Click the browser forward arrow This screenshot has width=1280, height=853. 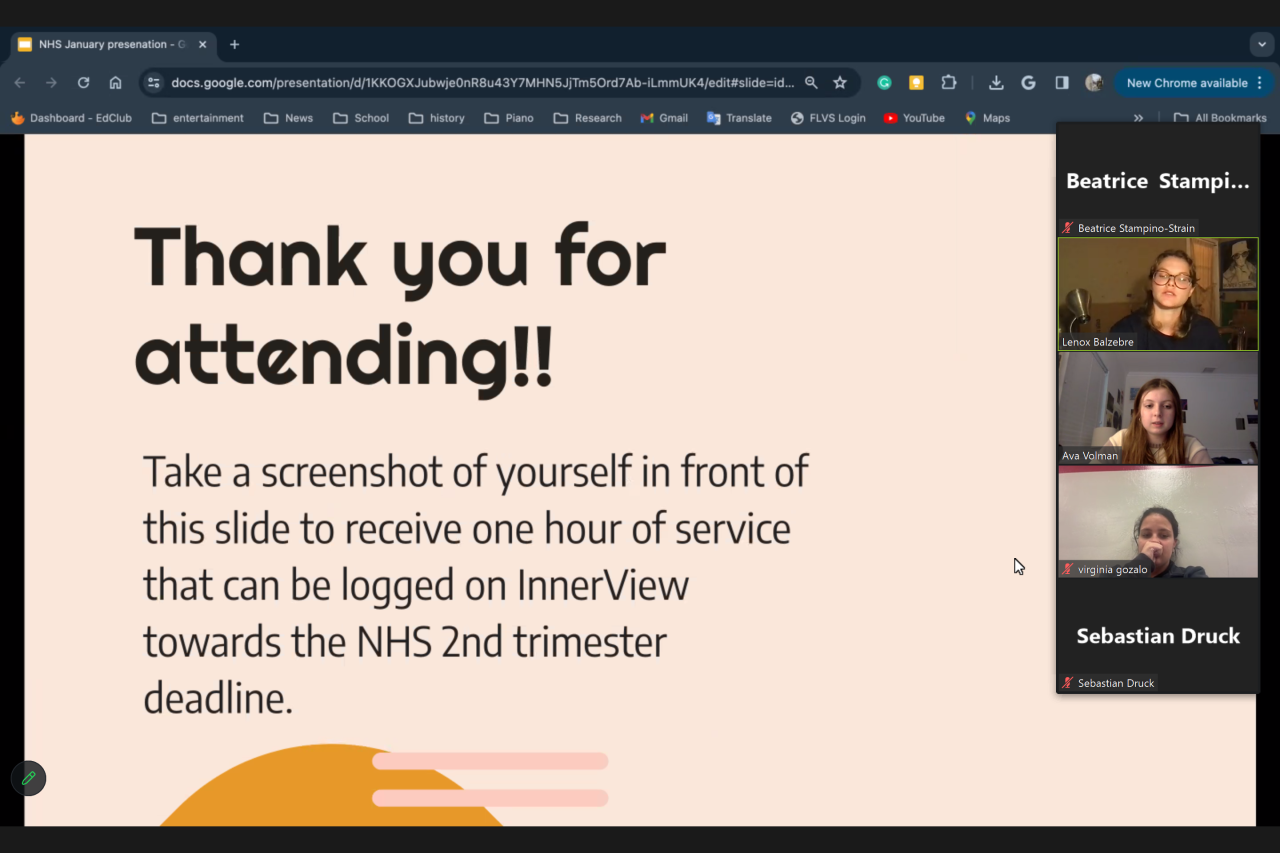(x=52, y=83)
